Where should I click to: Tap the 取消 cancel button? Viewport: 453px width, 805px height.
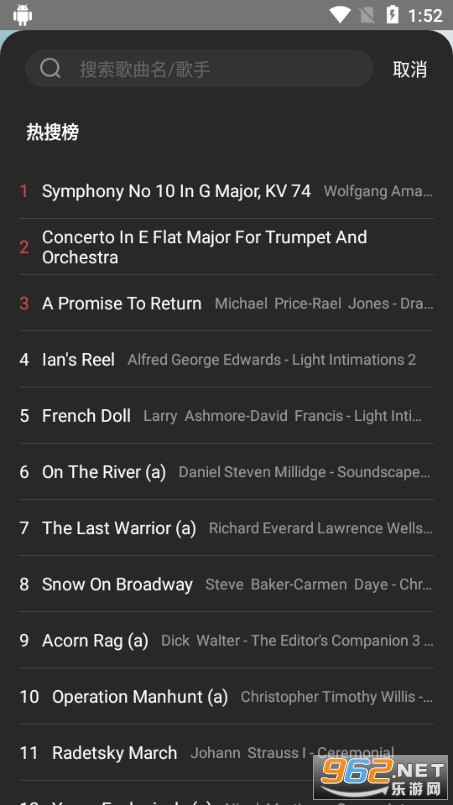(410, 69)
